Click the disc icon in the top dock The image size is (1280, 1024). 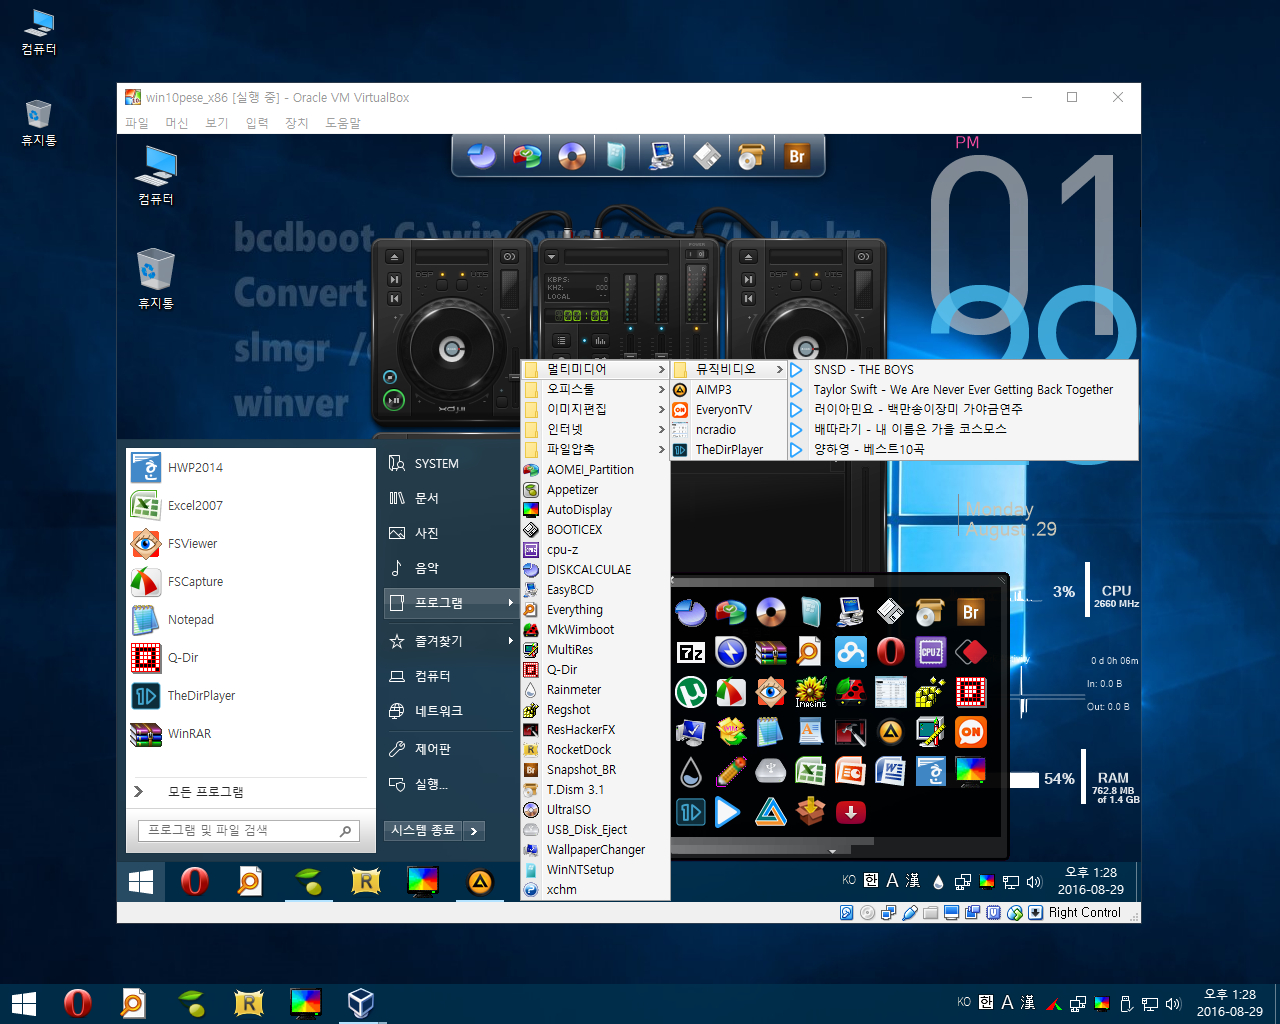(x=572, y=156)
